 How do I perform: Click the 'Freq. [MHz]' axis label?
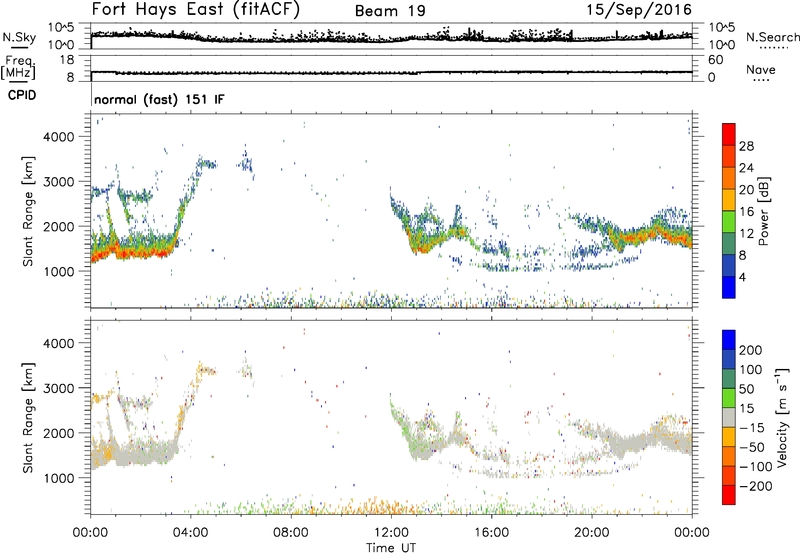point(18,67)
